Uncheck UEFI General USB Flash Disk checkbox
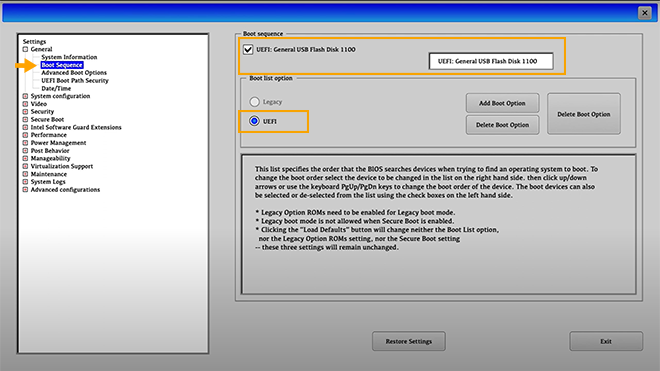Viewport: 660px width, 371px height. tap(248, 50)
